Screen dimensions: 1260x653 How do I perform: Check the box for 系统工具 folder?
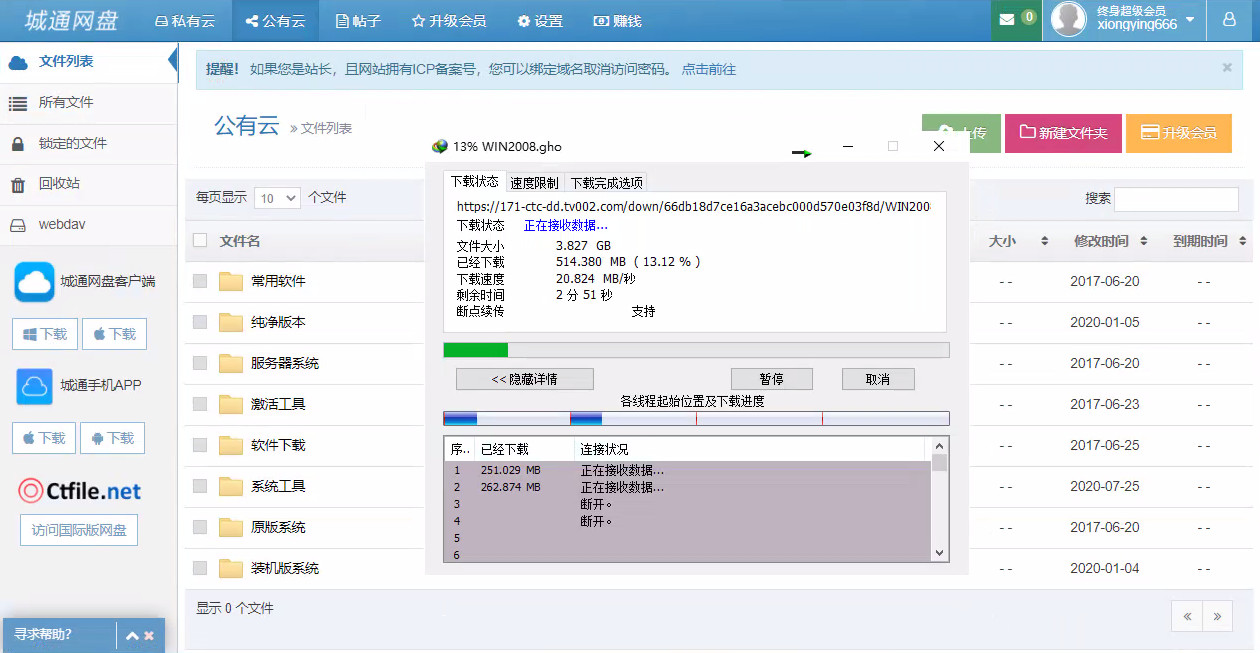point(200,486)
